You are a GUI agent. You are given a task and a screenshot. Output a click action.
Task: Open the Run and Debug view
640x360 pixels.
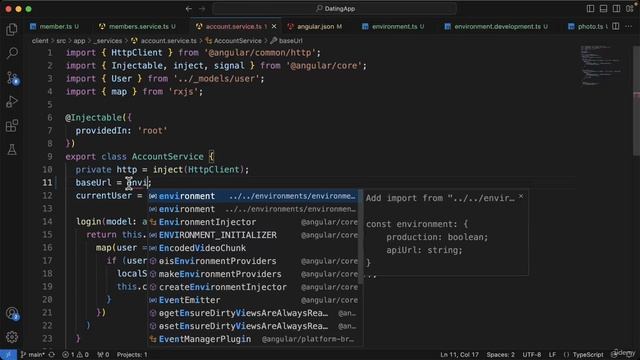(12, 102)
